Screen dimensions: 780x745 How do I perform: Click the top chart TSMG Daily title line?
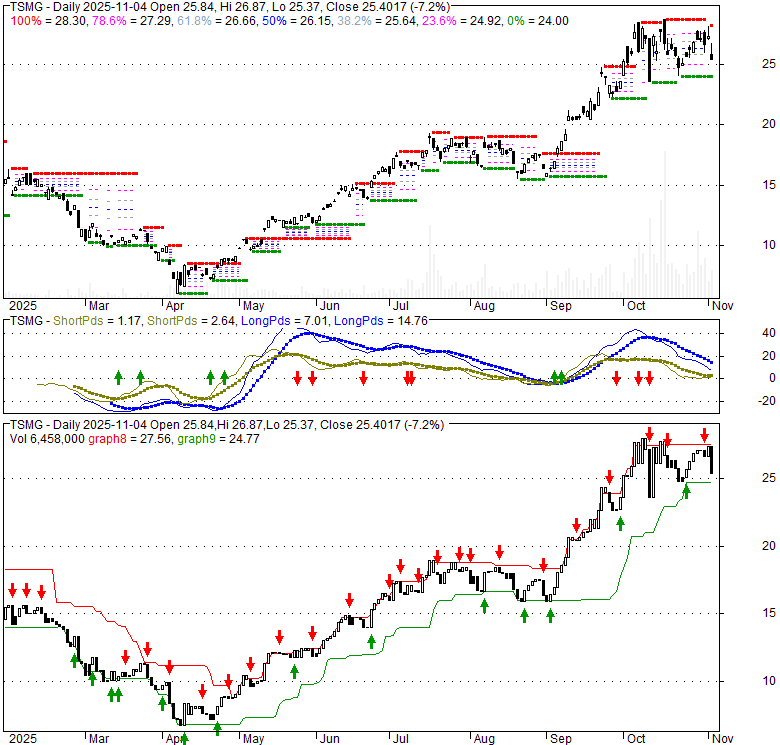coord(230,7)
